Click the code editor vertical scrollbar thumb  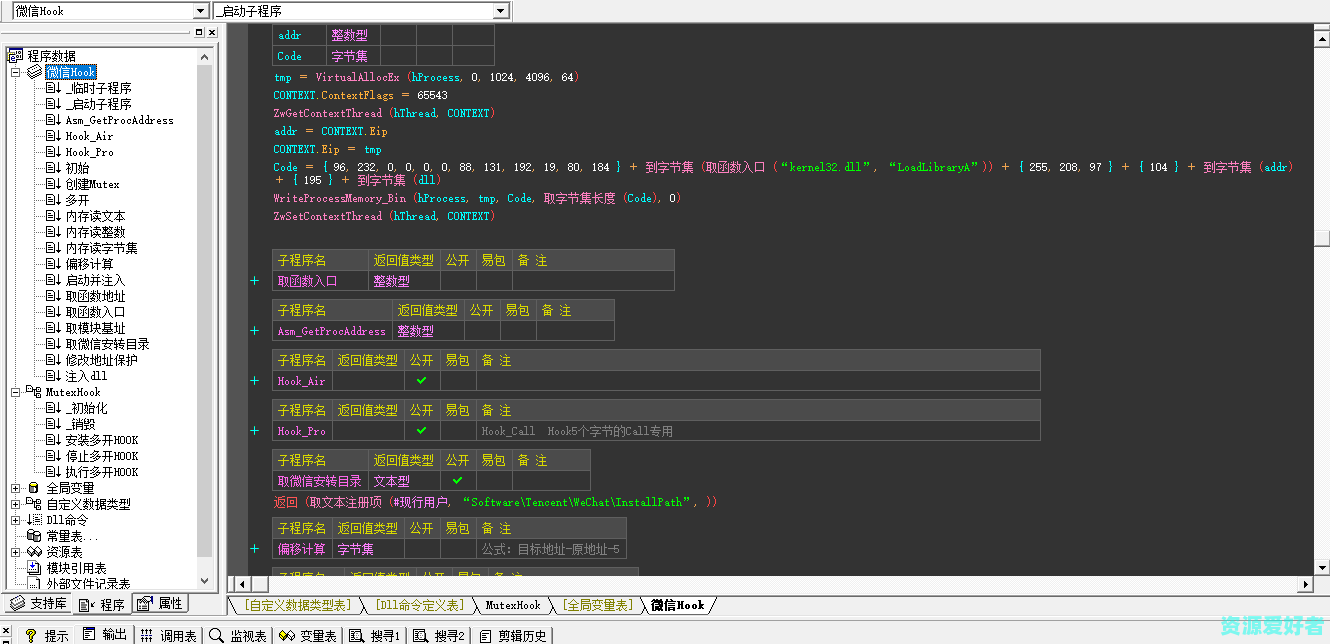[x=1322, y=237]
